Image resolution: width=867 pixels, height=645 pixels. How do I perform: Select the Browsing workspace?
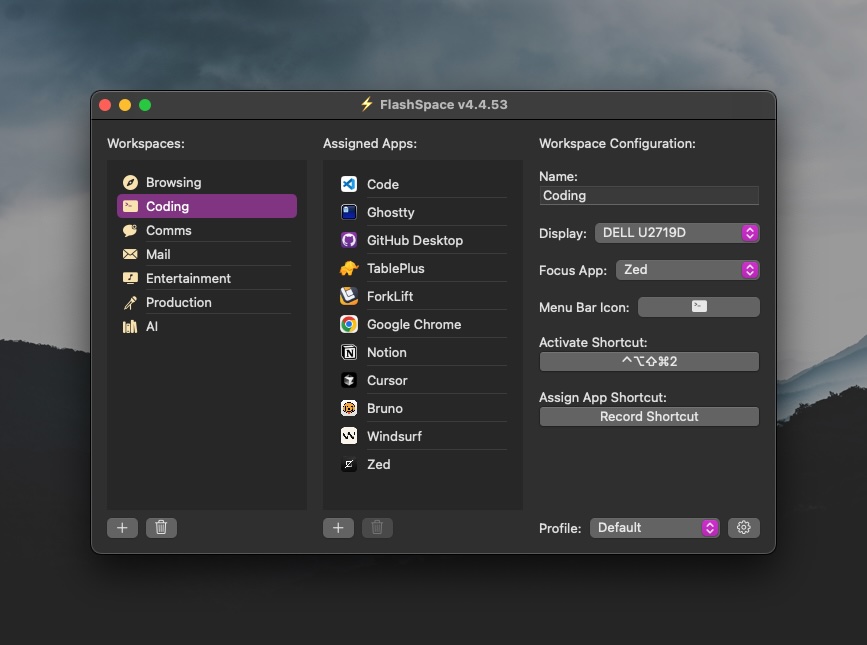(x=207, y=182)
